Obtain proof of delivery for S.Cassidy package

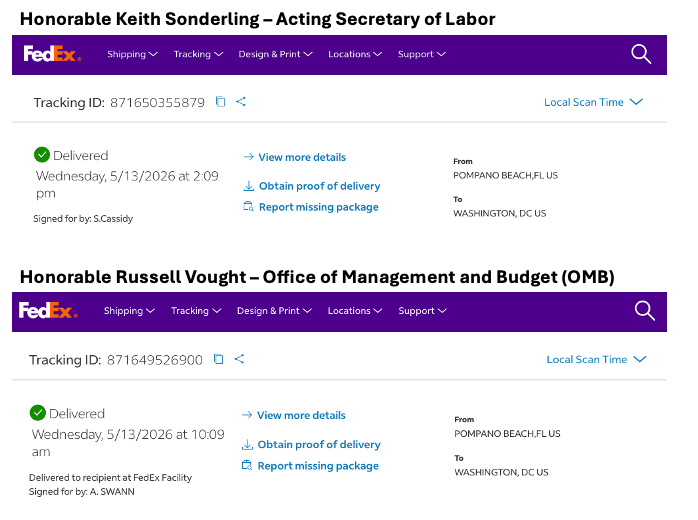(x=319, y=186)
